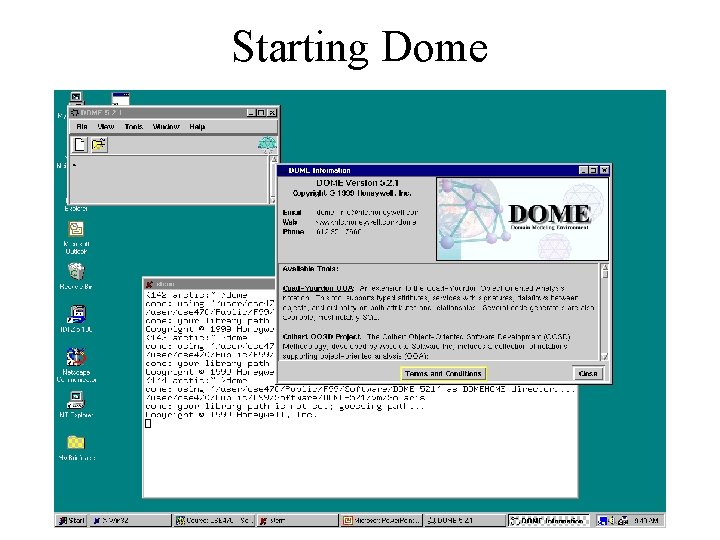This screenshot has height=540, width=720.
Task: Click the DOME banner image in the Information dialog
Action: [522, 219]
